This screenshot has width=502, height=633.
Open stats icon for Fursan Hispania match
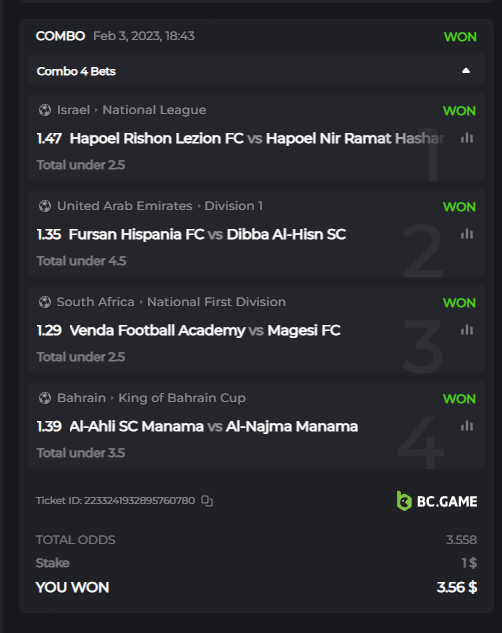467,234
